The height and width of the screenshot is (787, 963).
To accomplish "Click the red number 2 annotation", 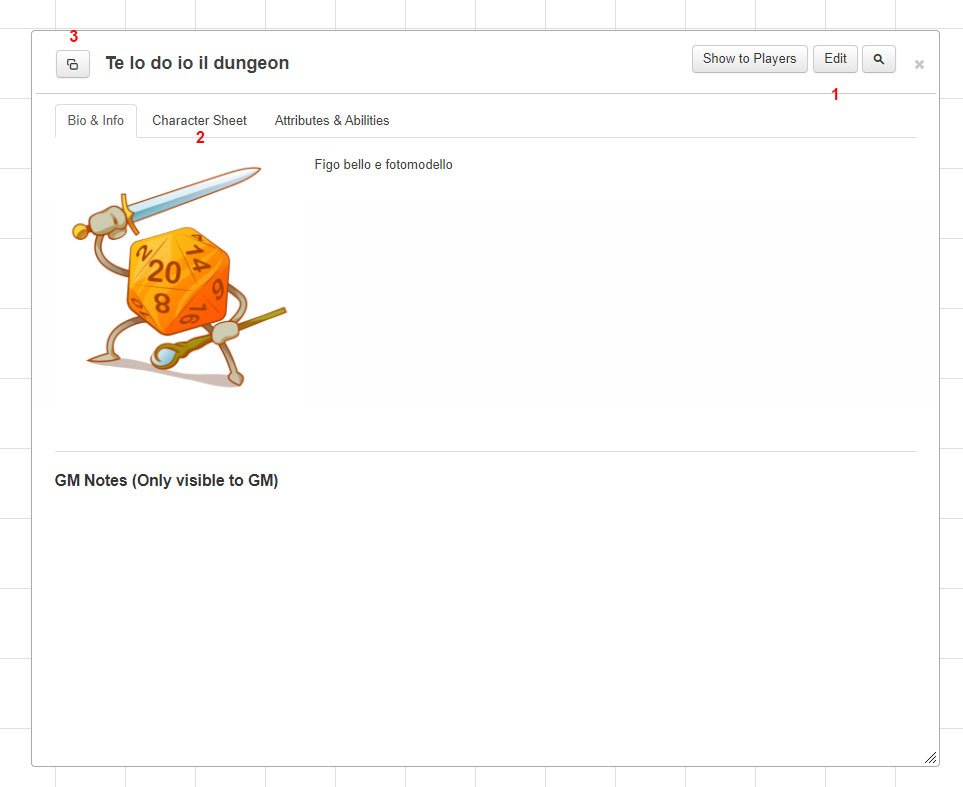I will 200,138.
